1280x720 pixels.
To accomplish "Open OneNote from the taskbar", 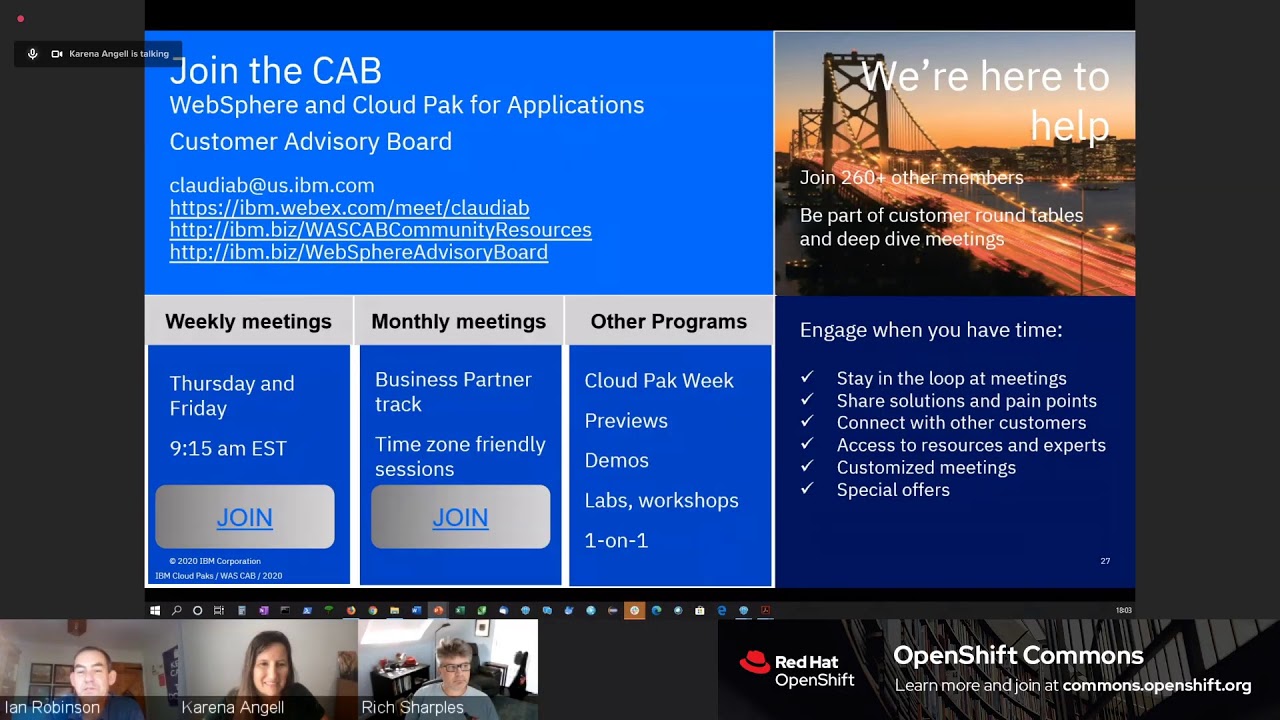I will [x=263, y=610].
